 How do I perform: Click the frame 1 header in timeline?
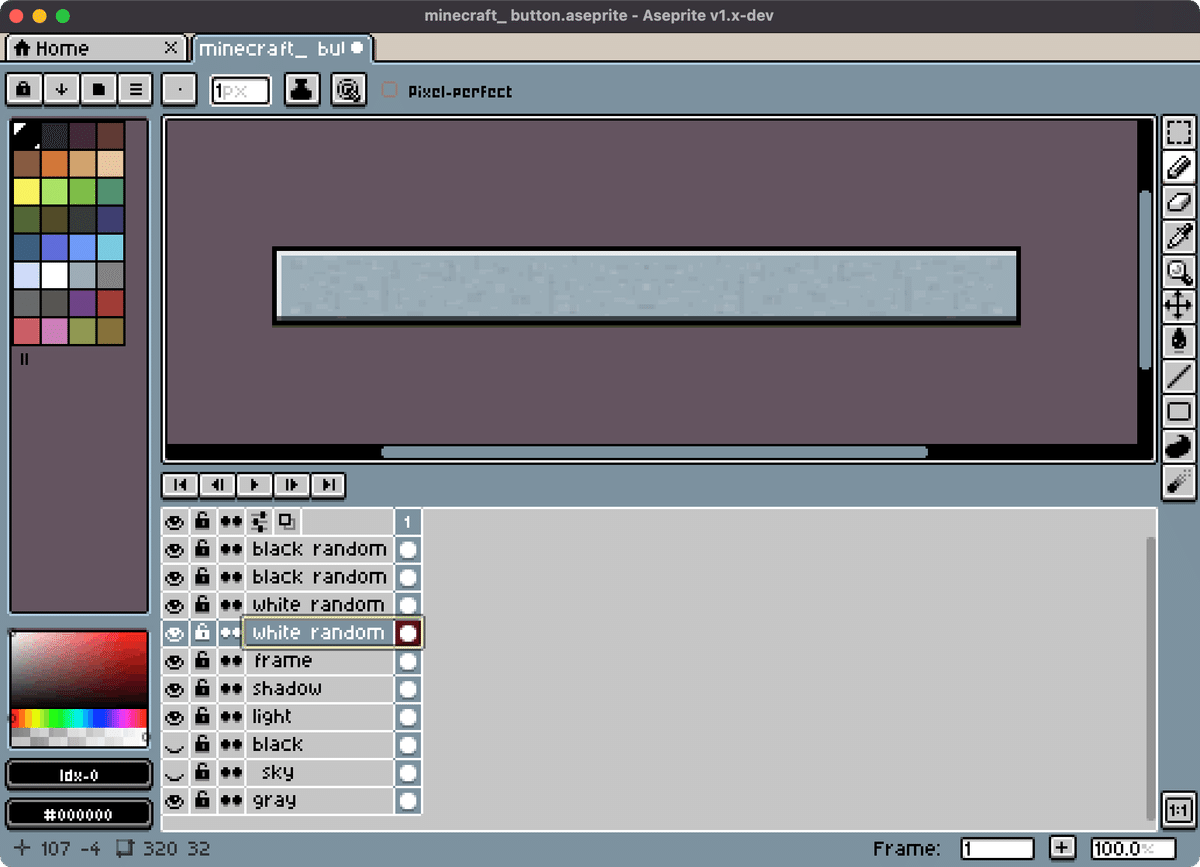(x=408, y=521)
